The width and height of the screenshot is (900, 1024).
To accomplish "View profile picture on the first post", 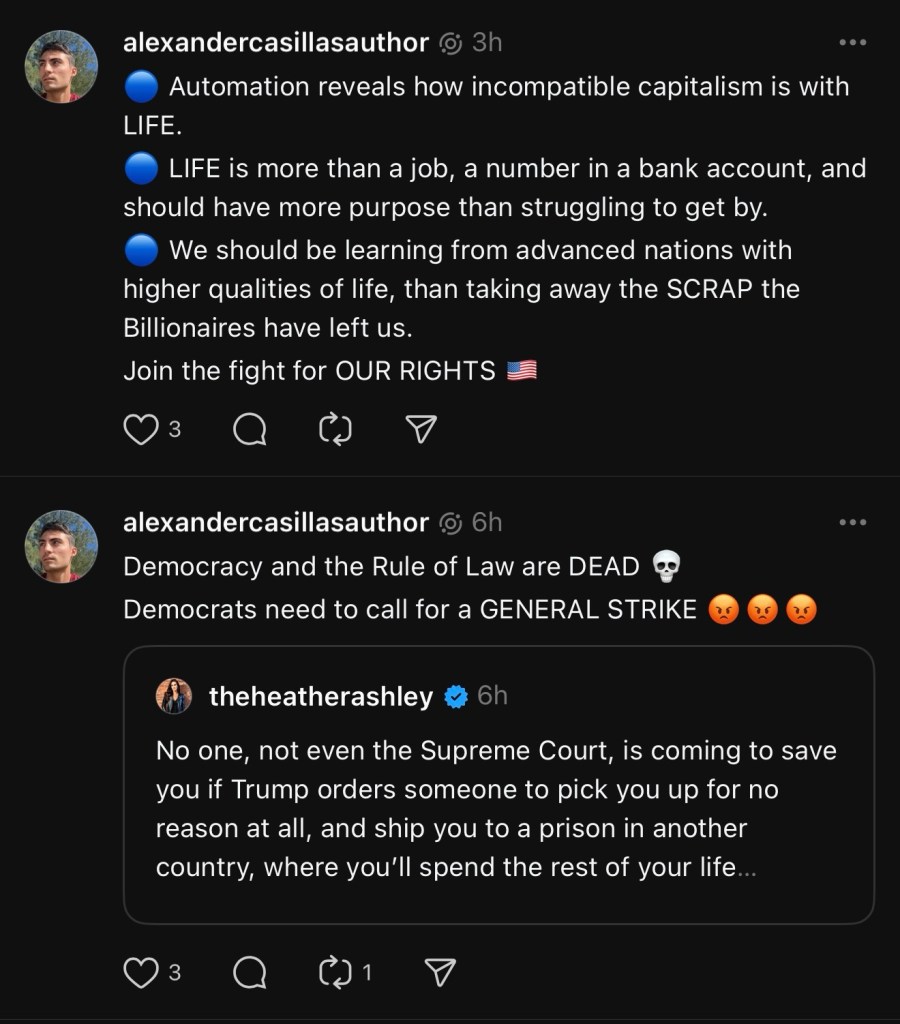I will 61,67.
